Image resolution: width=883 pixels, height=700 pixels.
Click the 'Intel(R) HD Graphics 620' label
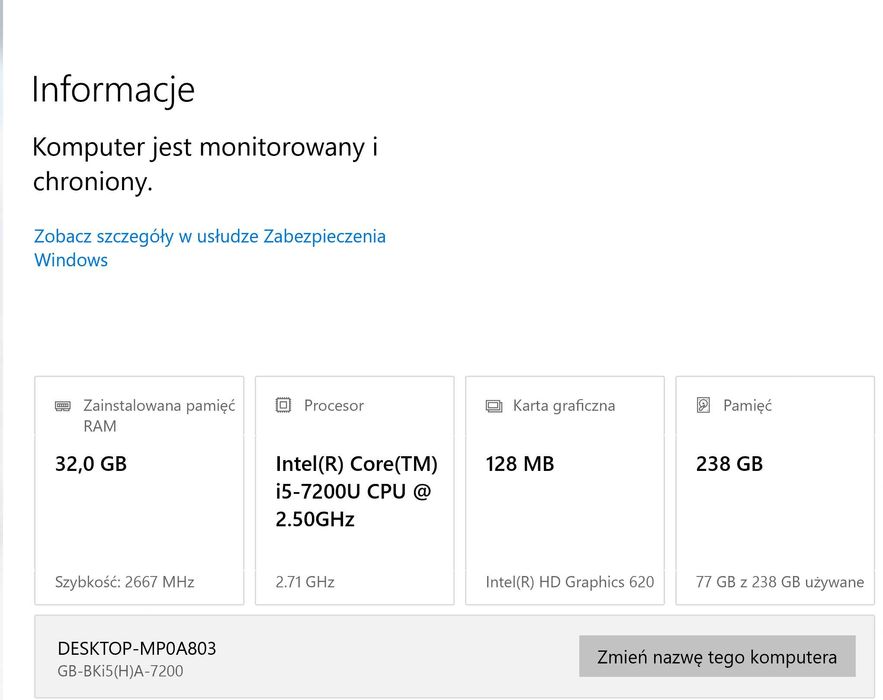569,582
